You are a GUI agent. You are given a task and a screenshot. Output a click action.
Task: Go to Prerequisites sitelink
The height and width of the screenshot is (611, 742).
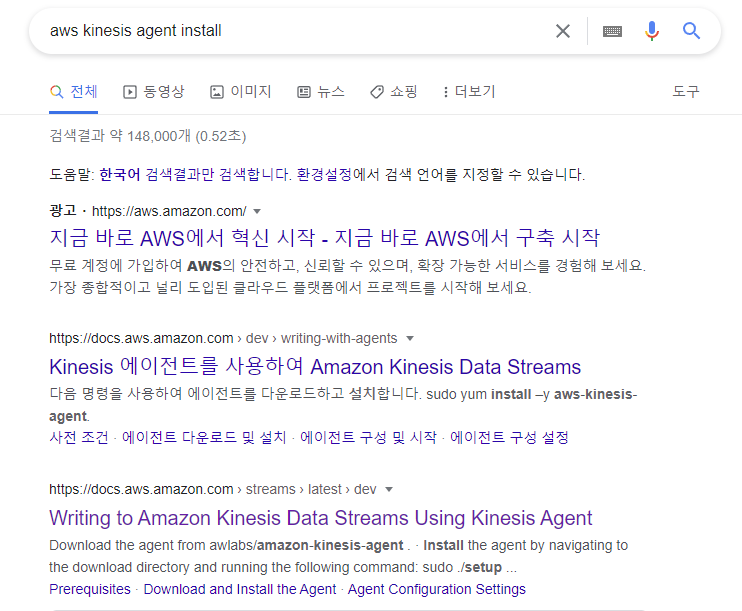click(x=90, y=589)
